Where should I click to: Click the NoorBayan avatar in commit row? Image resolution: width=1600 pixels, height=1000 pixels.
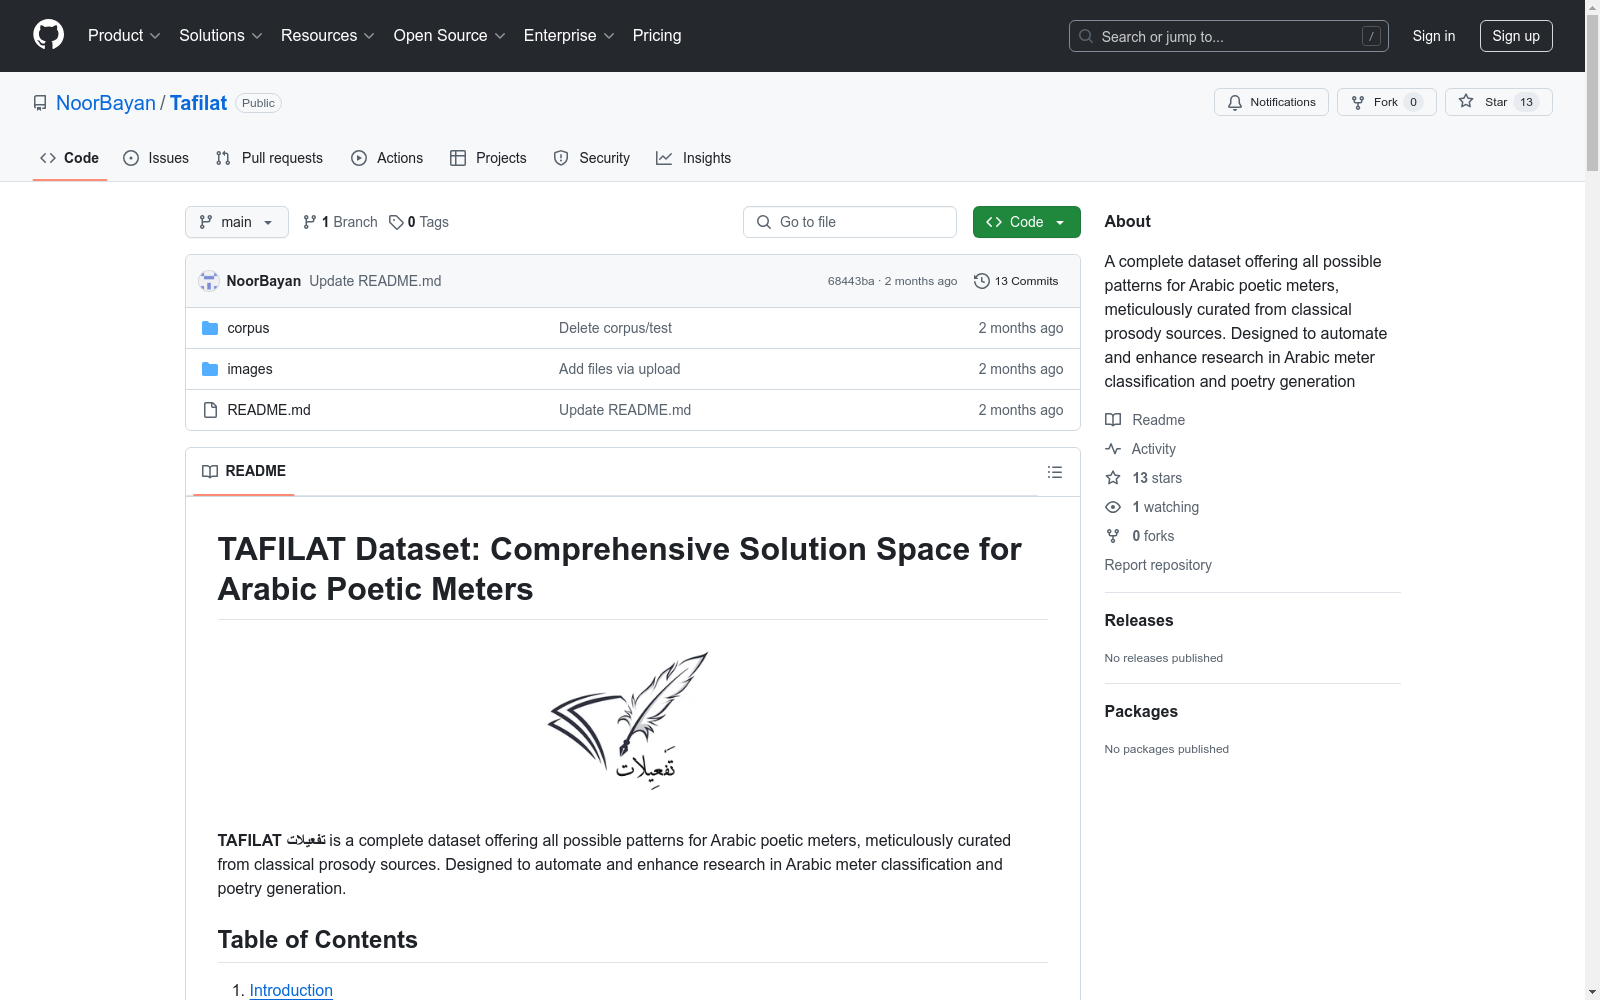(x=209, y=281)
